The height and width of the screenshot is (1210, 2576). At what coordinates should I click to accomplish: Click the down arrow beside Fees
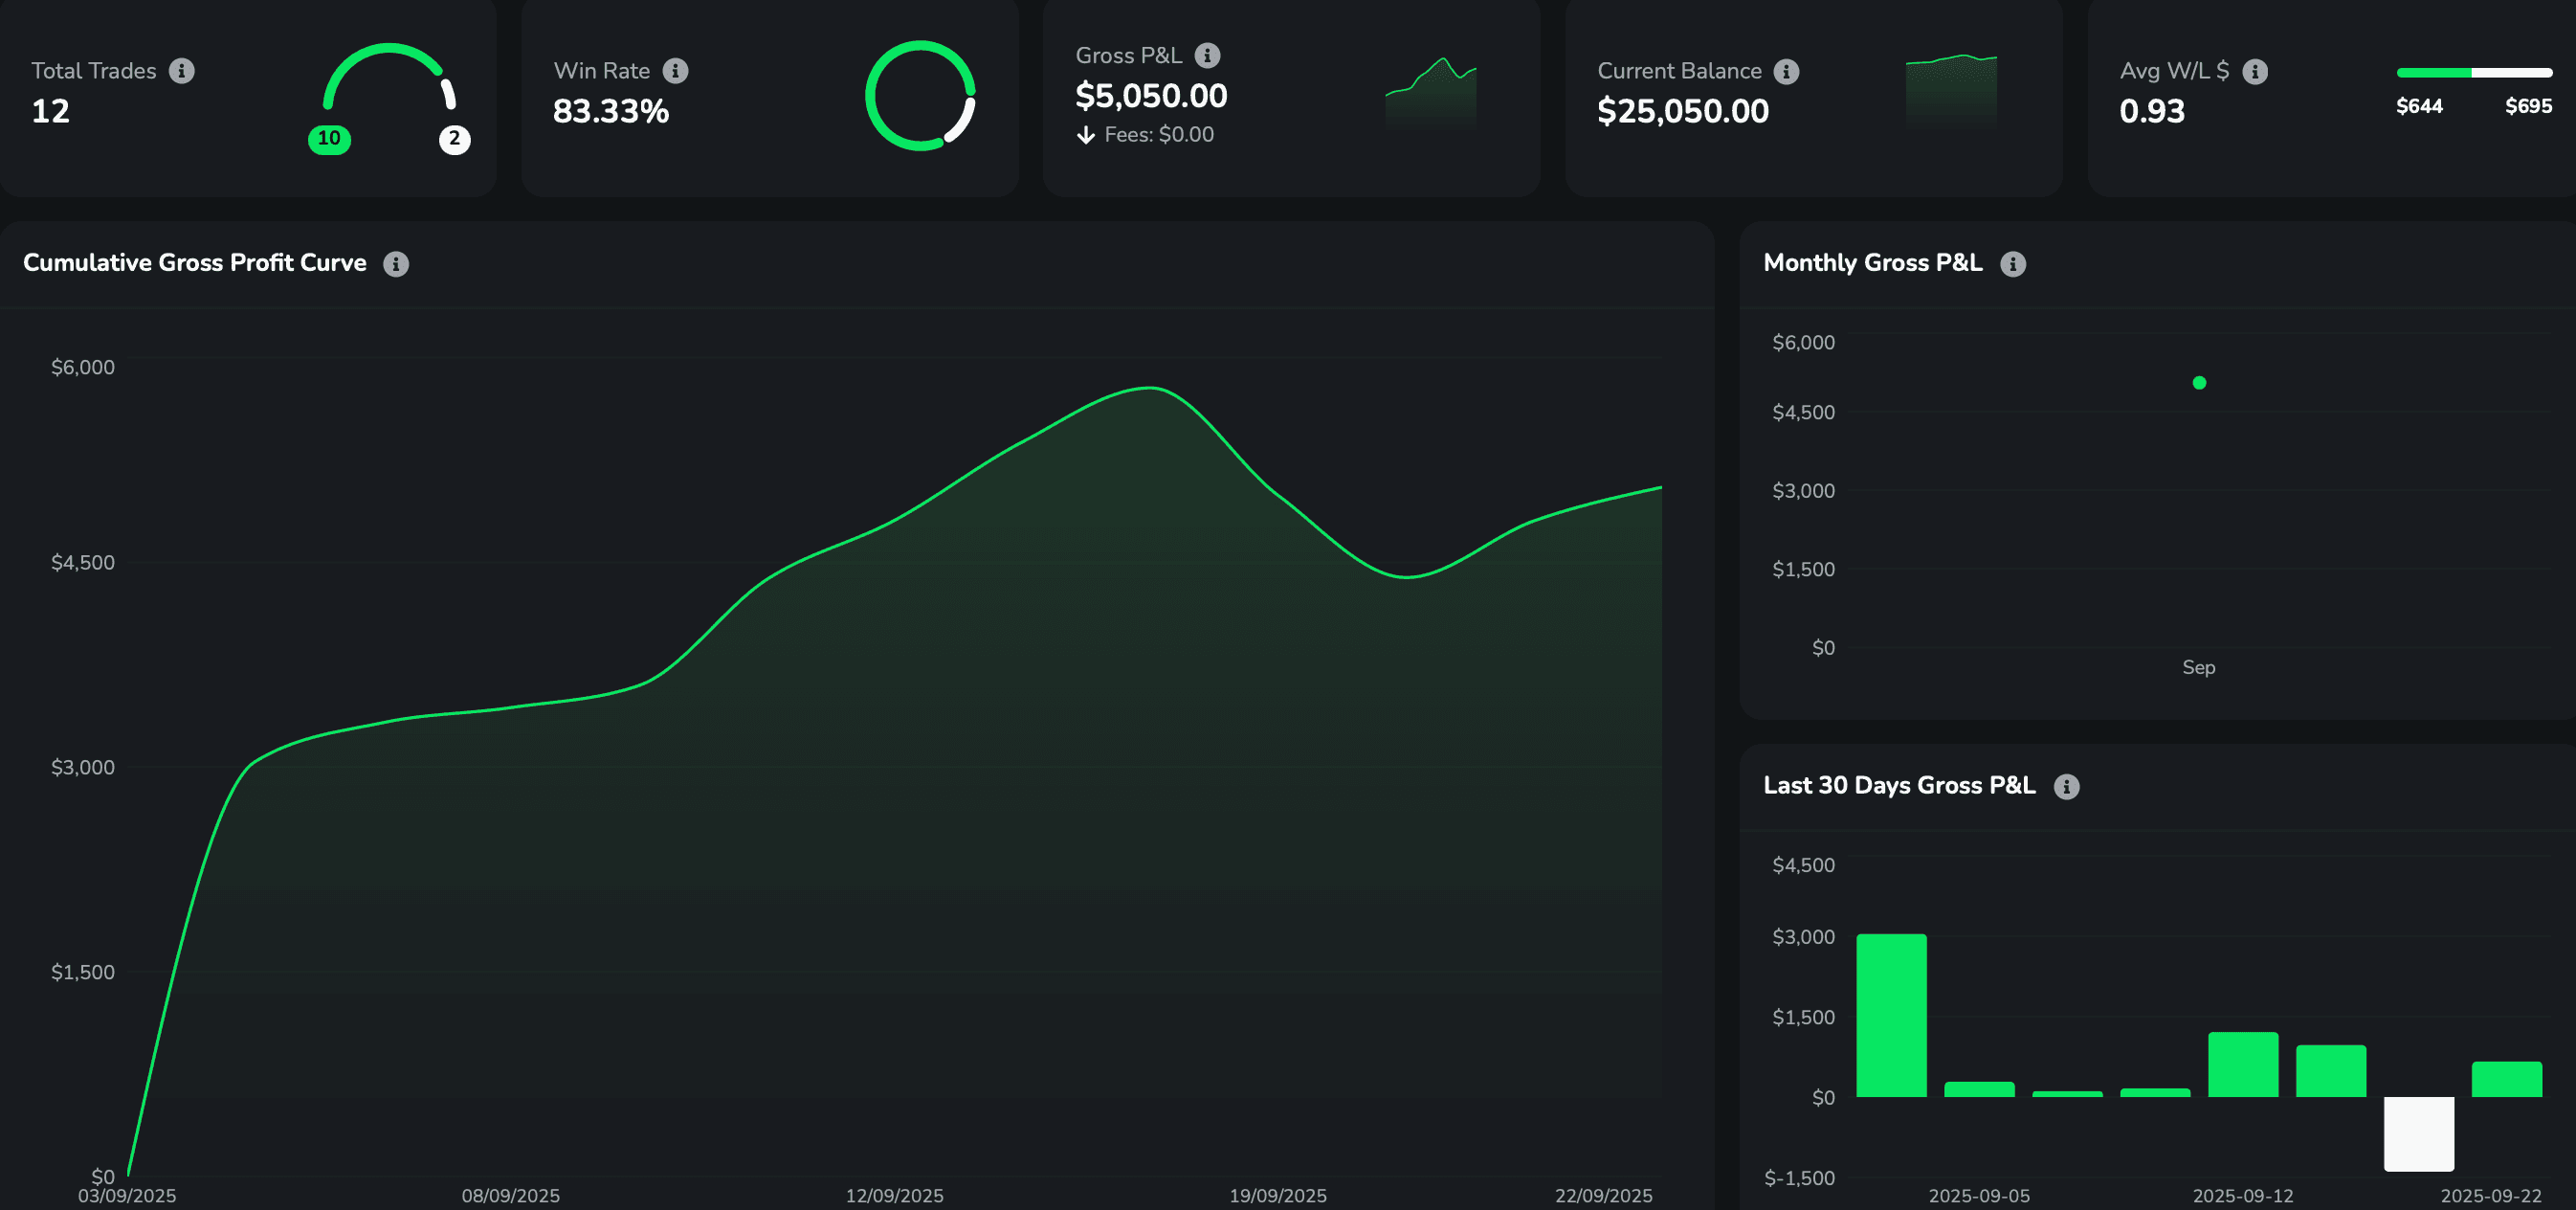click(x=1085, y=136)
